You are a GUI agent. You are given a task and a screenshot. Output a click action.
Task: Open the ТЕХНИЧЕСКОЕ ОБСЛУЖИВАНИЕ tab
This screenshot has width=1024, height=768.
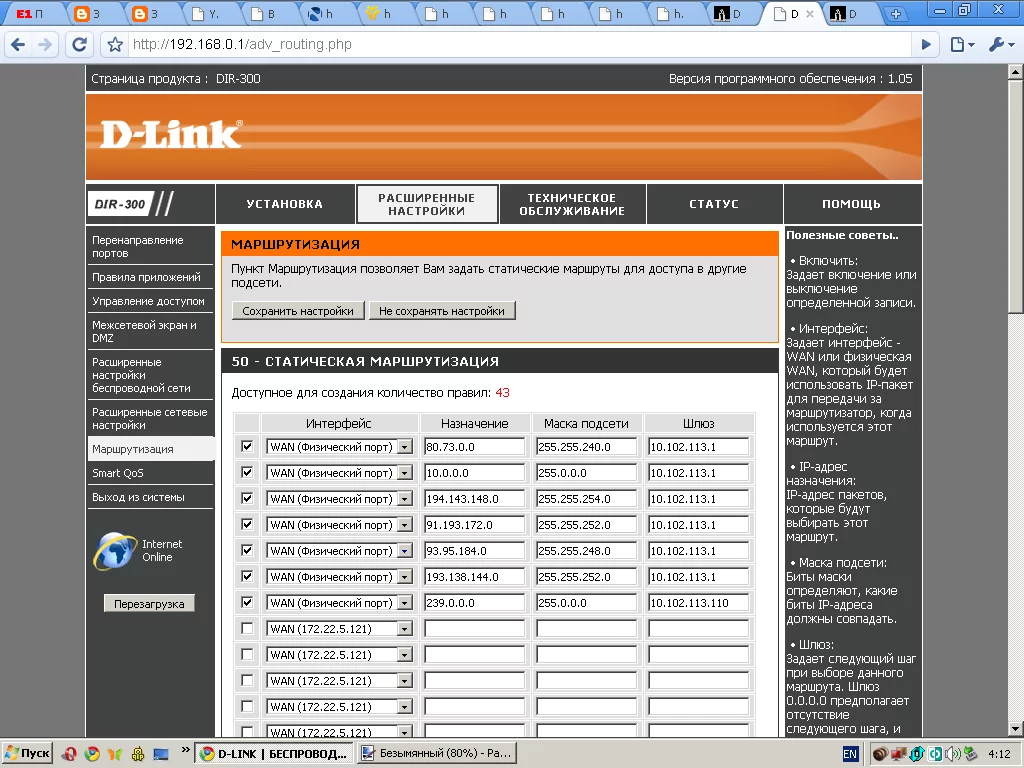572,204
